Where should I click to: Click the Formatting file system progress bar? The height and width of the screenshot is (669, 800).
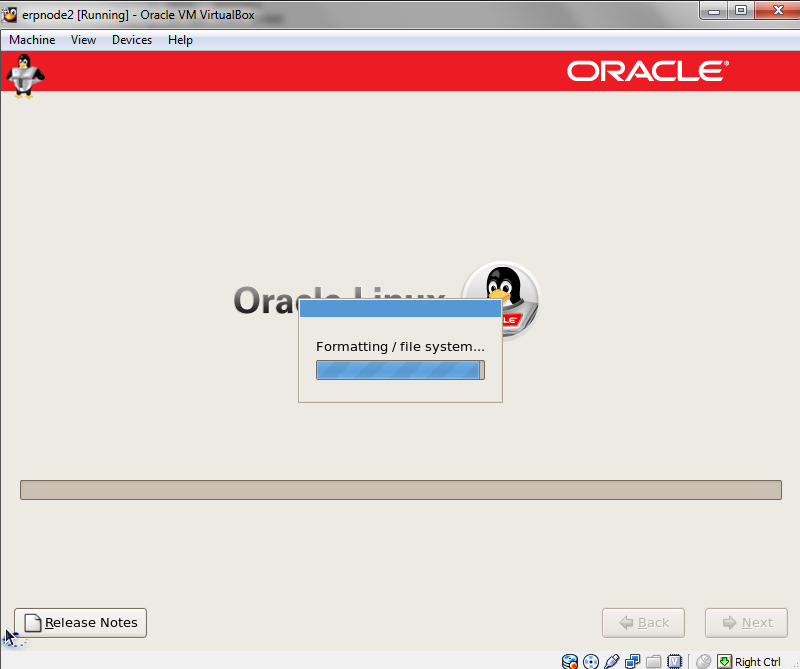coord(401,370)
